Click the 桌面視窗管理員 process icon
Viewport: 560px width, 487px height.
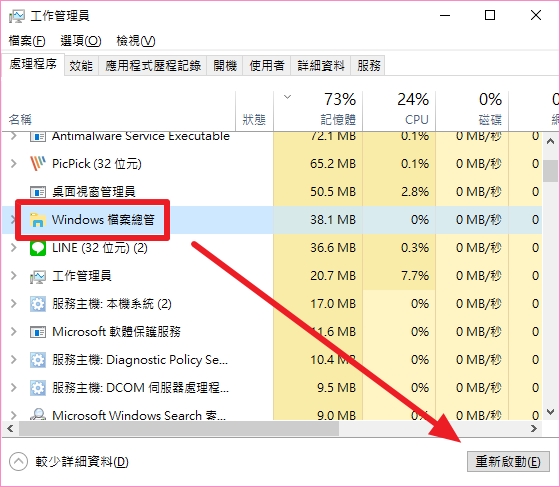tap(38, 192)
